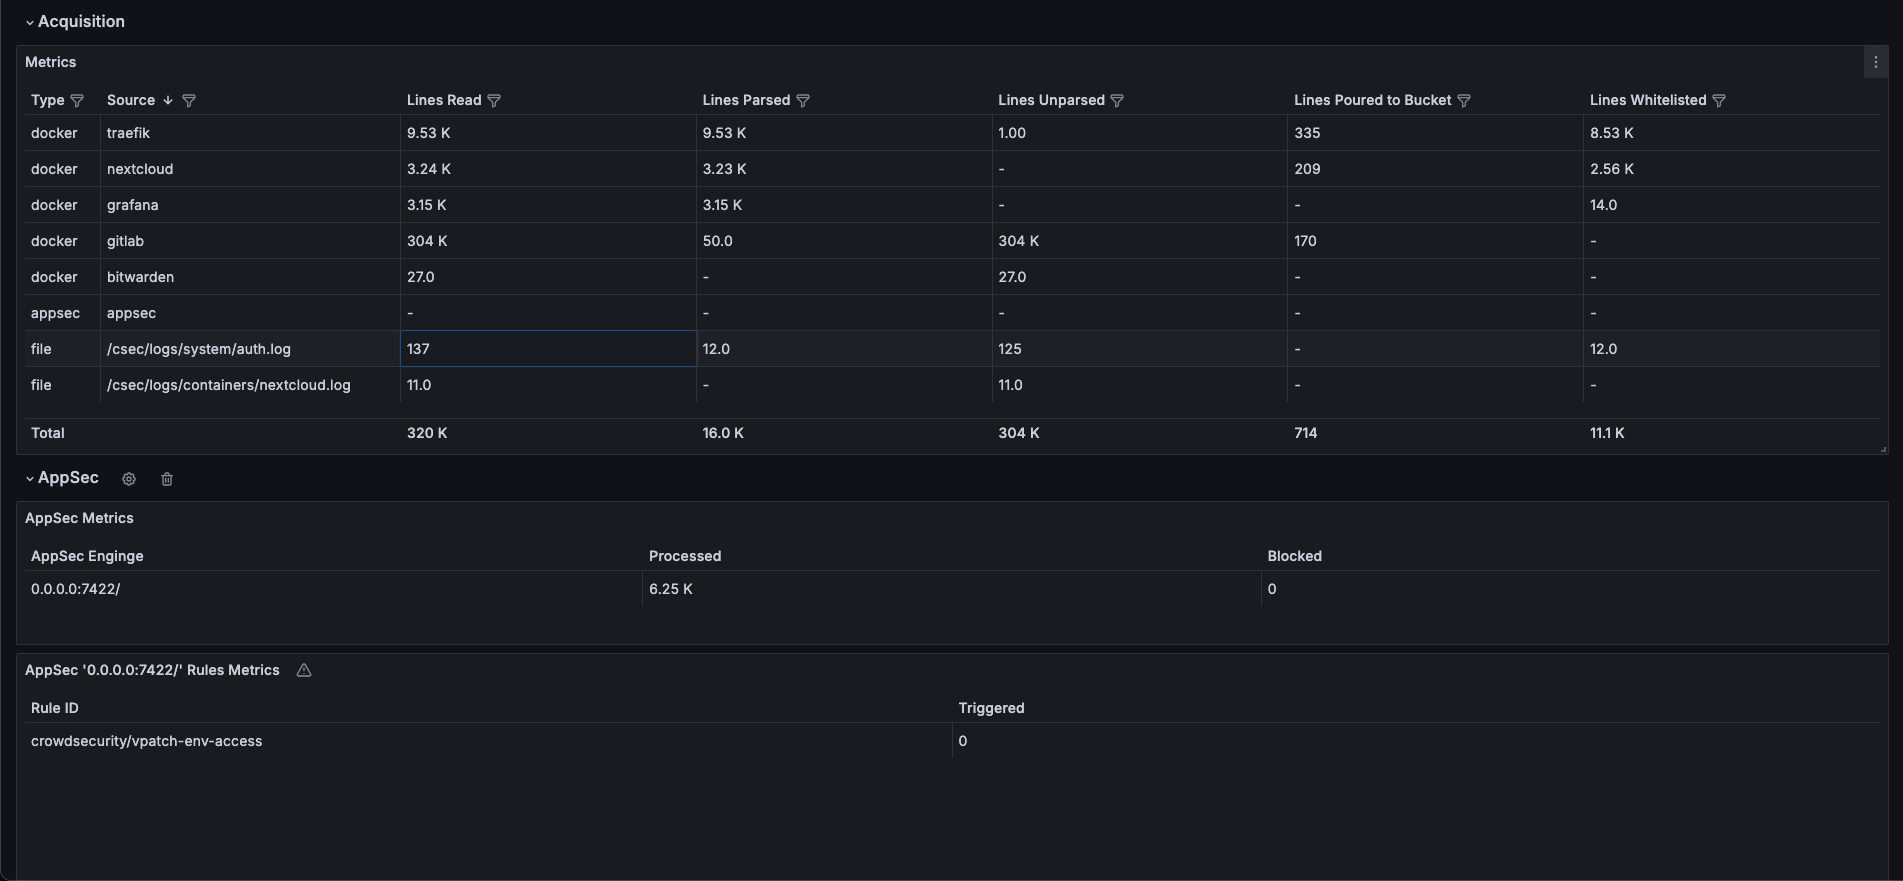
Task: Filter by Lines Poured to Bucket
Action: 1464,101
